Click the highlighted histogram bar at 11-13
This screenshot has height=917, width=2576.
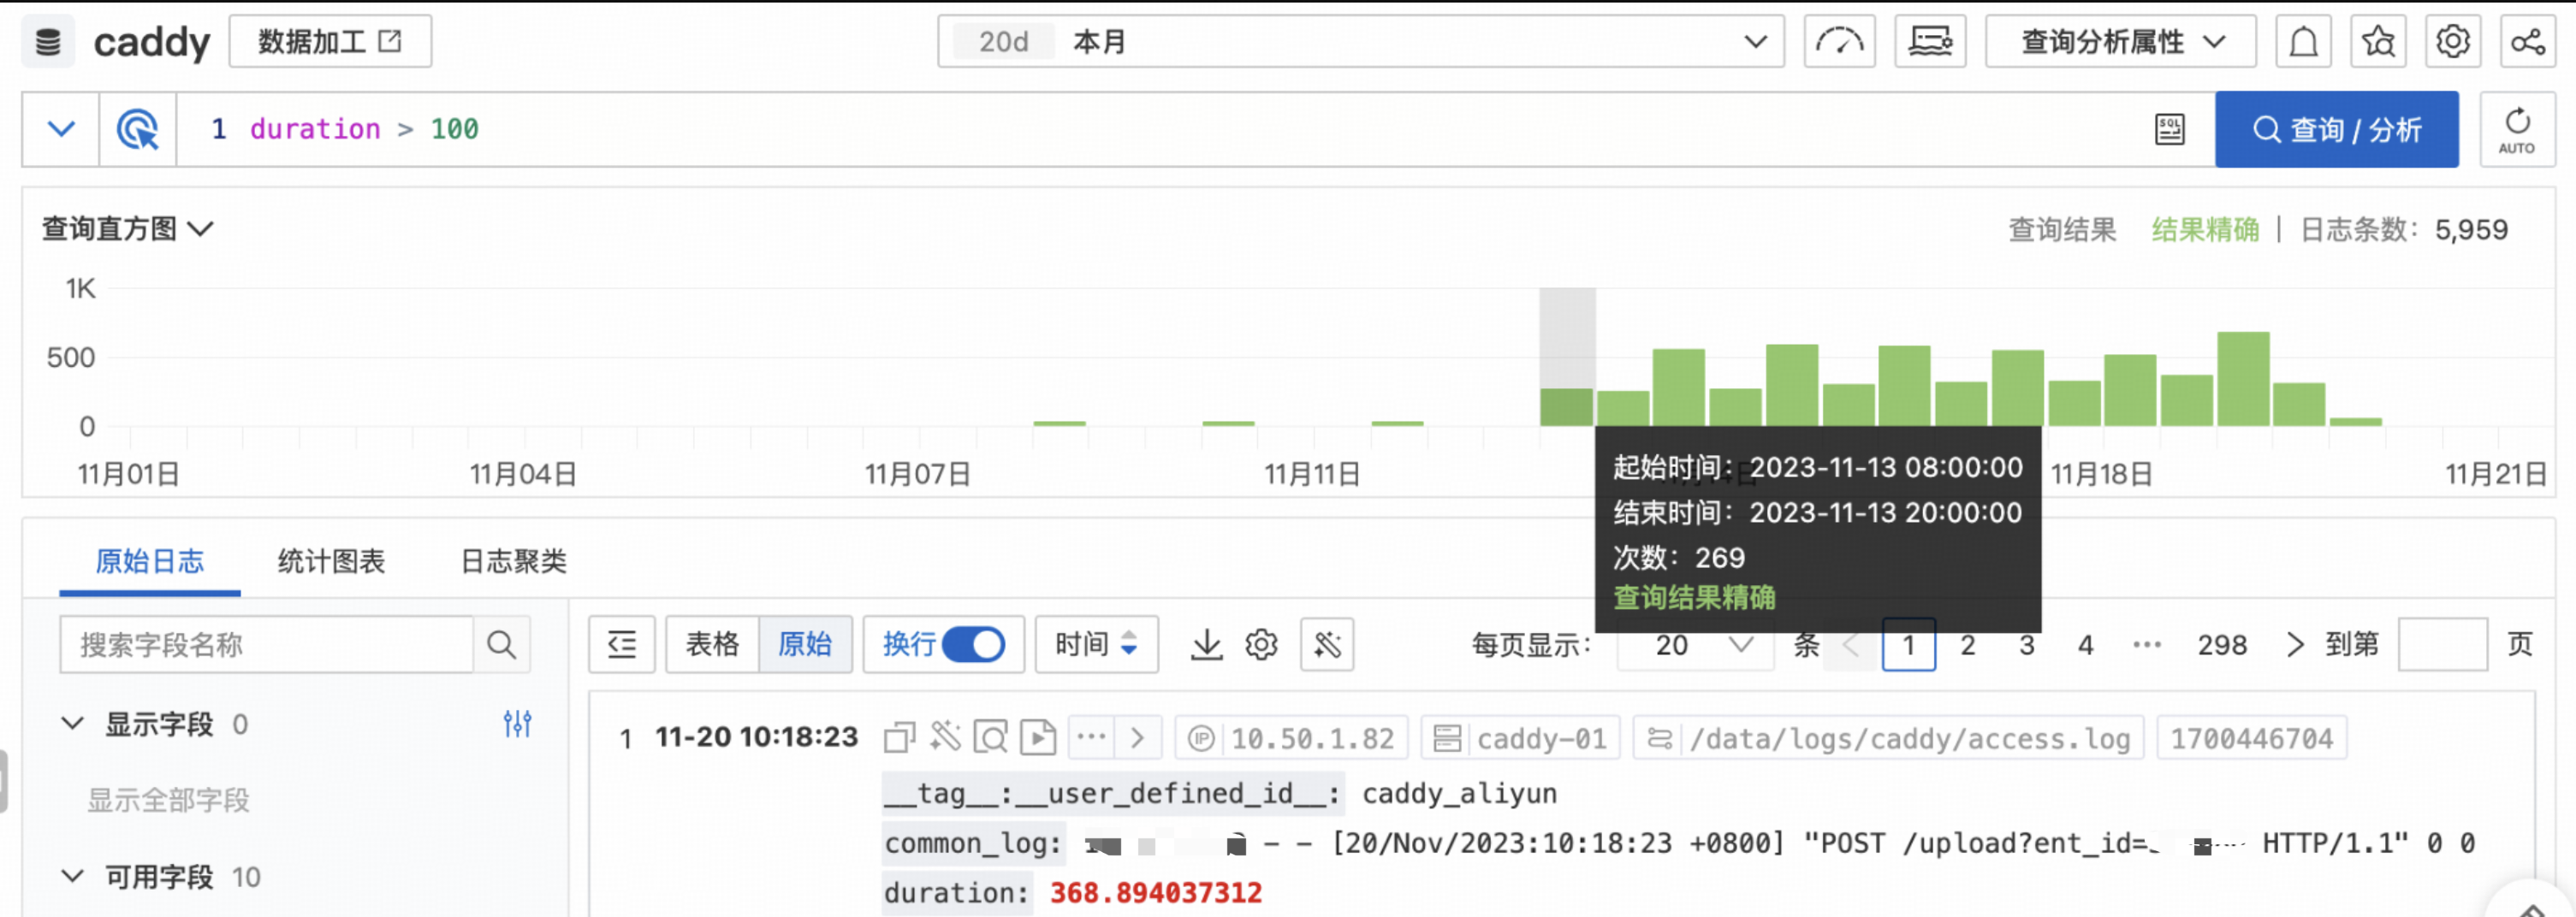(x=1566, y=407)
